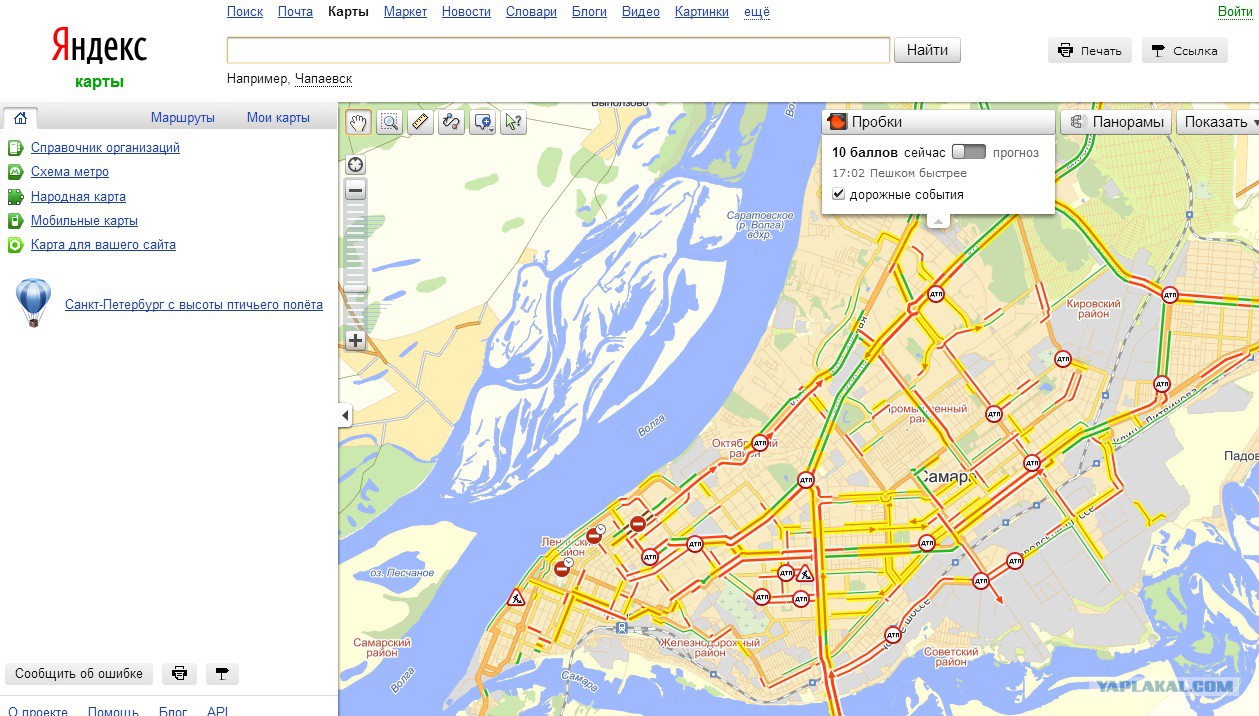Click the Народная карта green icon
Image resolution: width=1259 pixels, height=716 pixels.
coord(15,197)
